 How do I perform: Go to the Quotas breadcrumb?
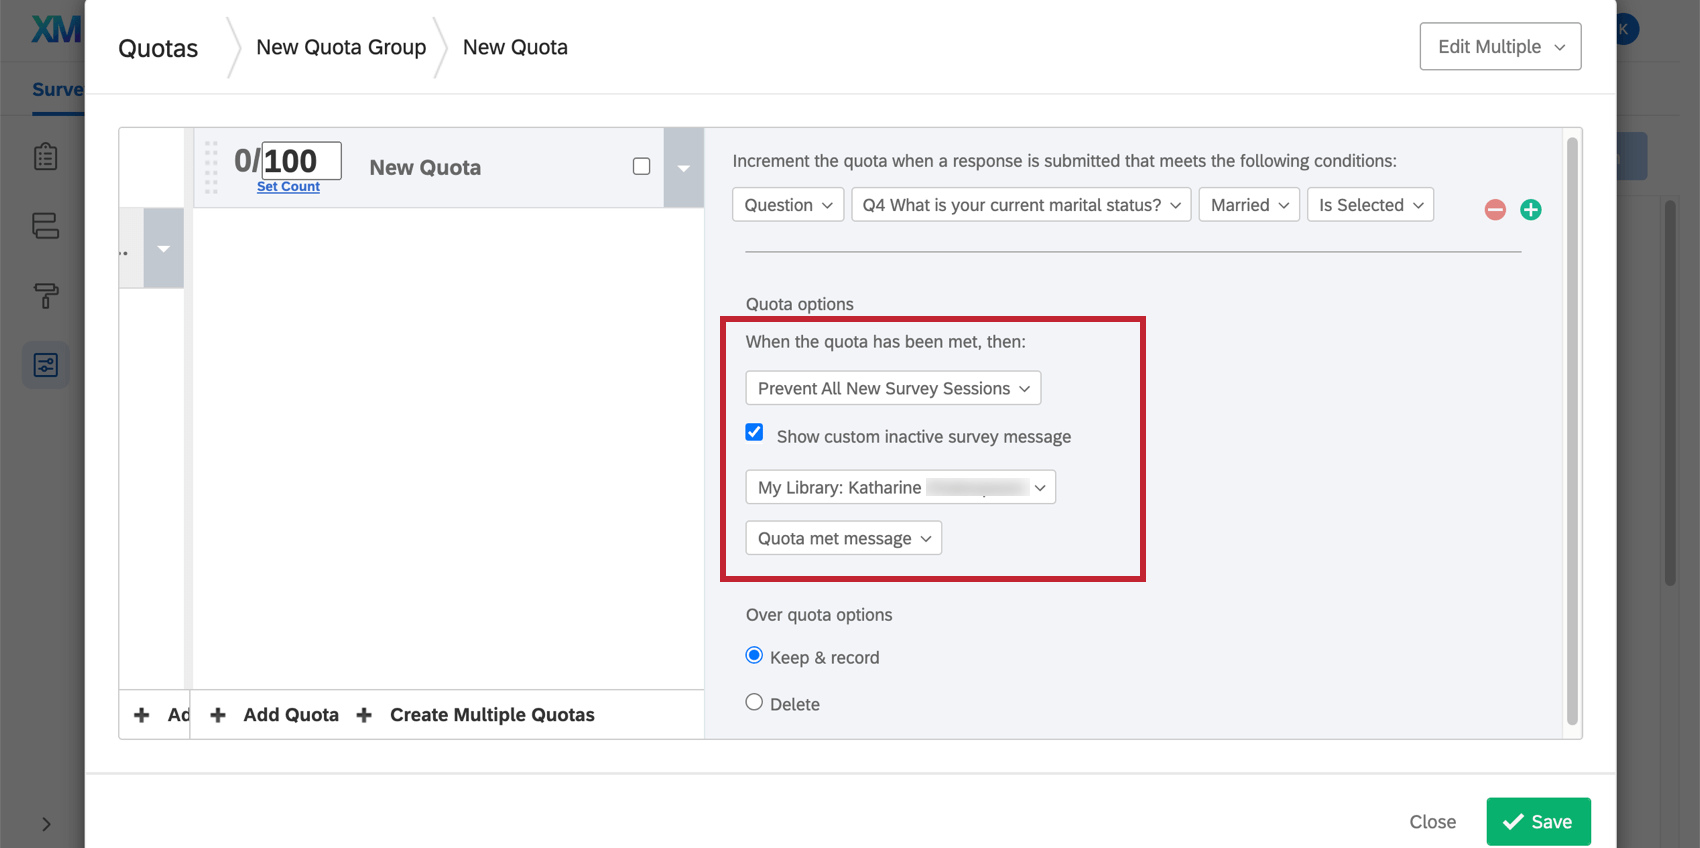click(158, 48)
